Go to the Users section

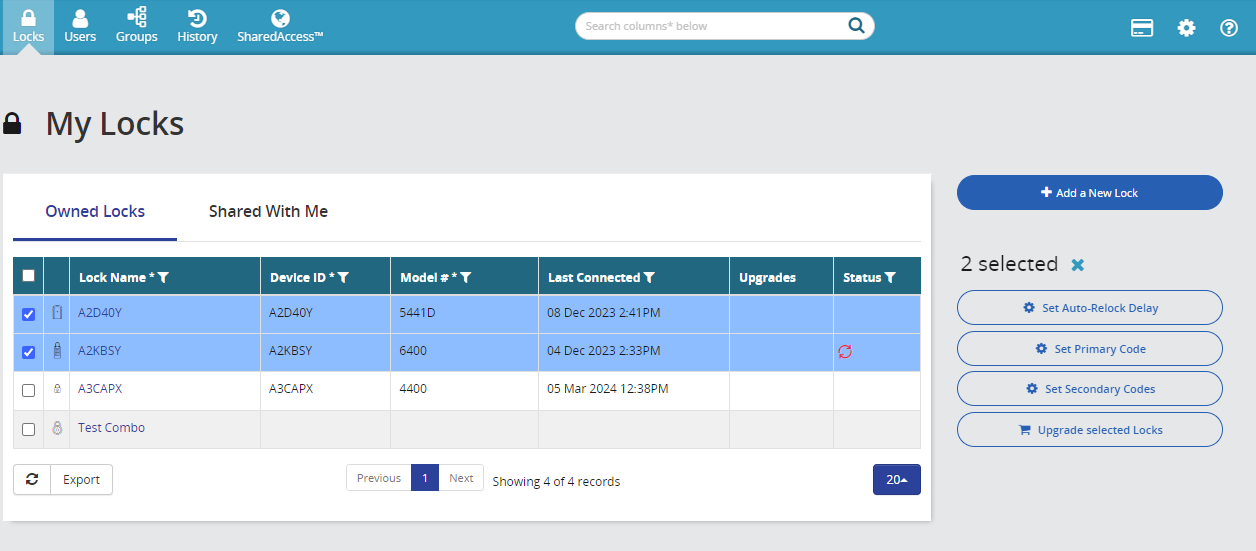(80, 26)
